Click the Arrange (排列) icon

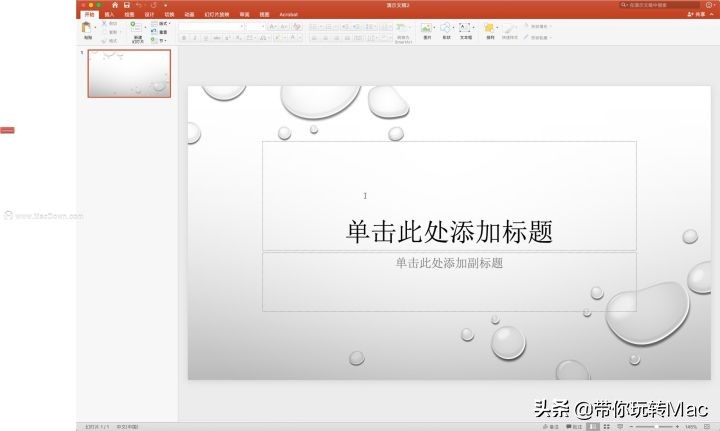(489, 28)
